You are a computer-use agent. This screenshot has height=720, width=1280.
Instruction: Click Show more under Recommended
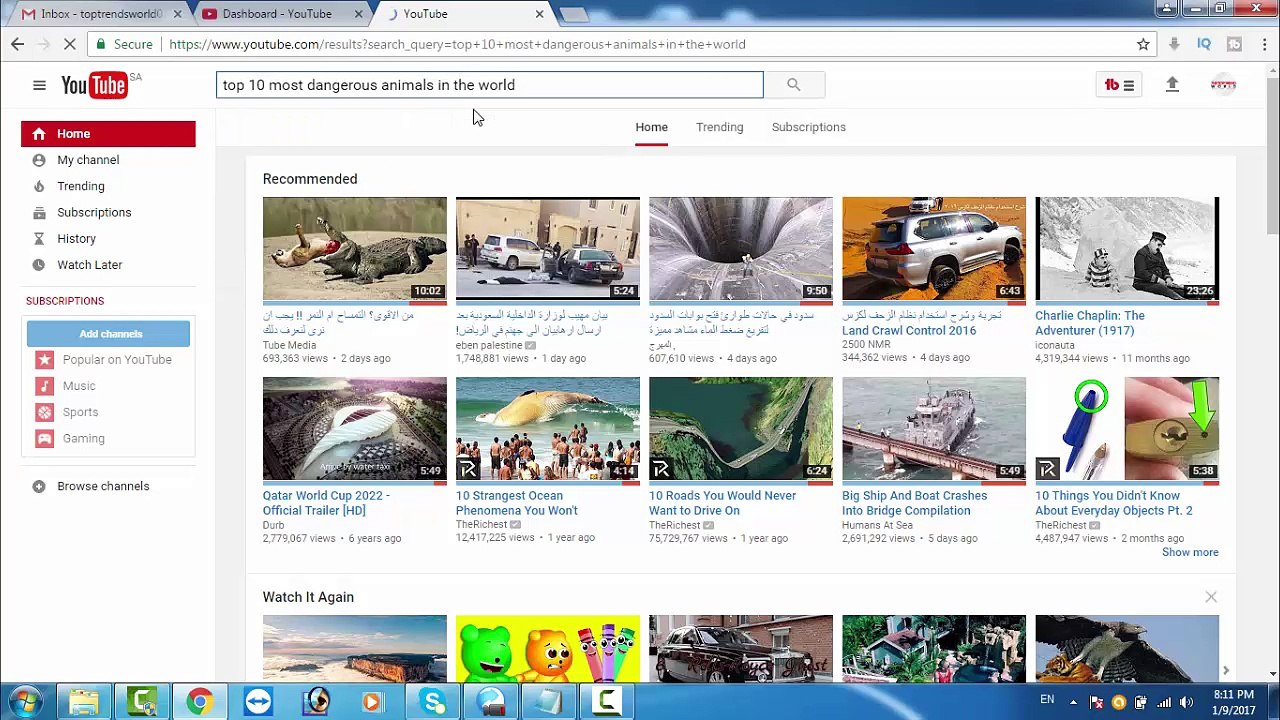(x=1190, y=552)
